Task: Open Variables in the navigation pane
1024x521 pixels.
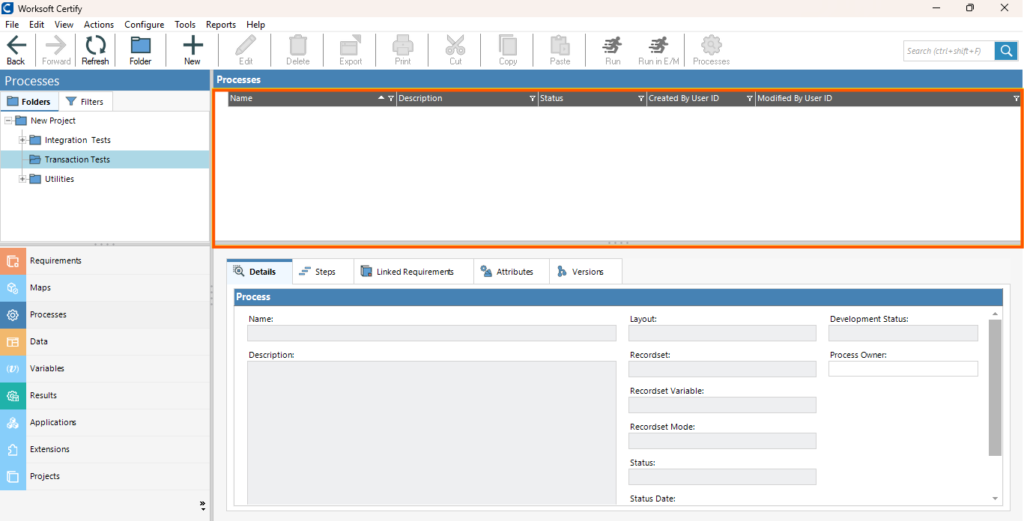Action: 104,368
